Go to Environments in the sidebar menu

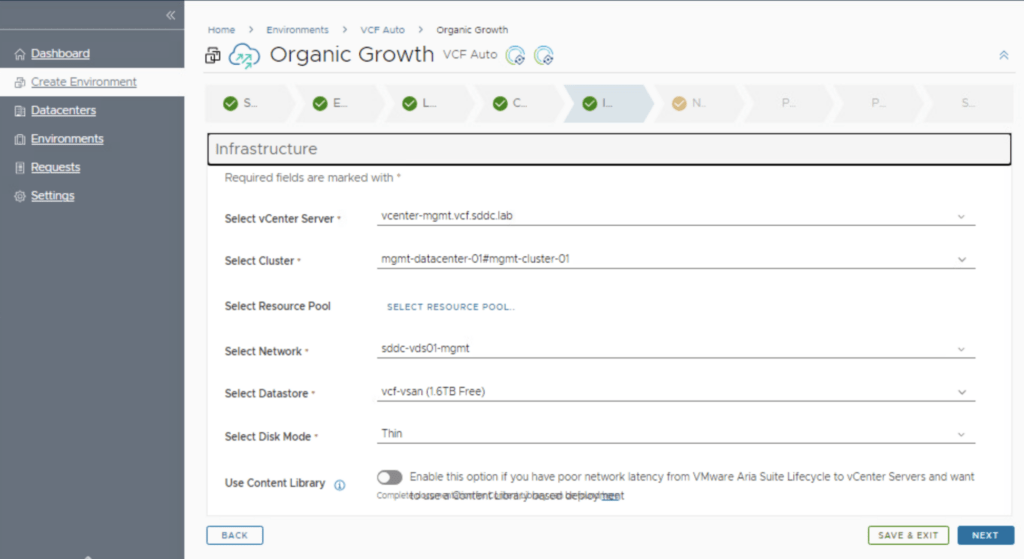click(67, 139)
